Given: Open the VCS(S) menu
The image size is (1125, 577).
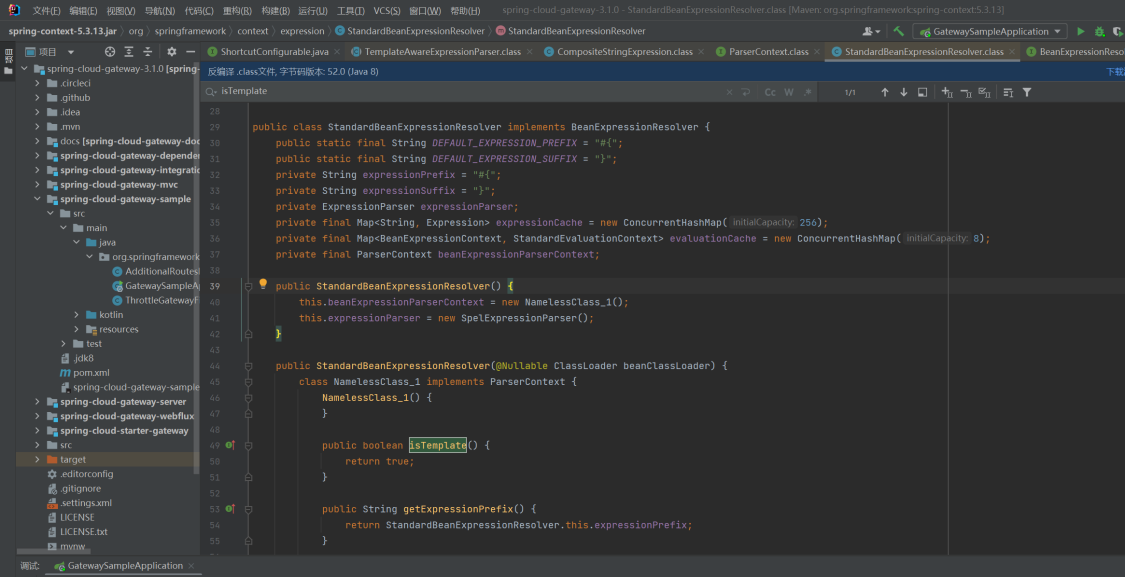Looking at the screenshot, I should click(387, 11).
